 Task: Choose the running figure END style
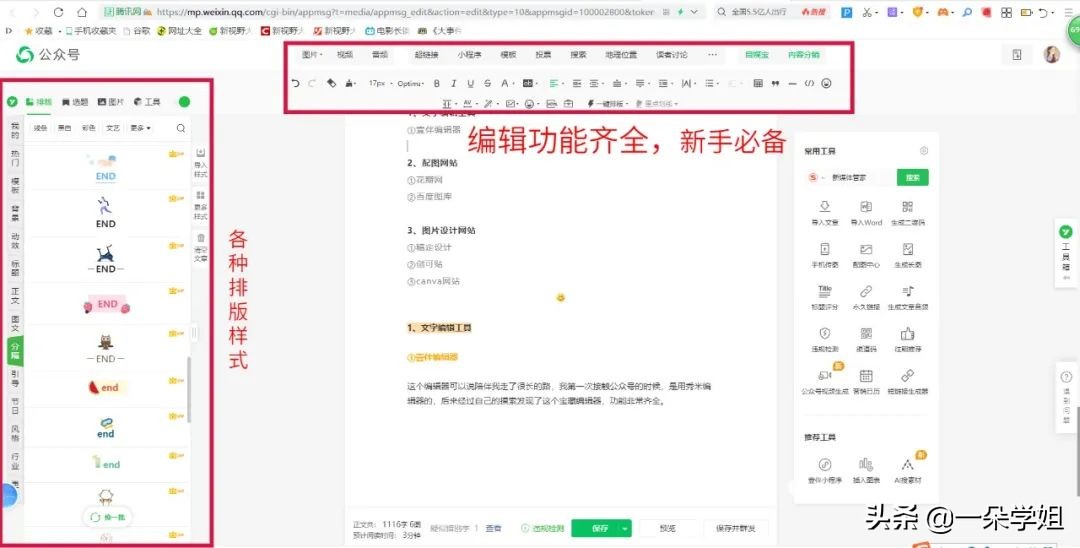[x=105, y=213]
